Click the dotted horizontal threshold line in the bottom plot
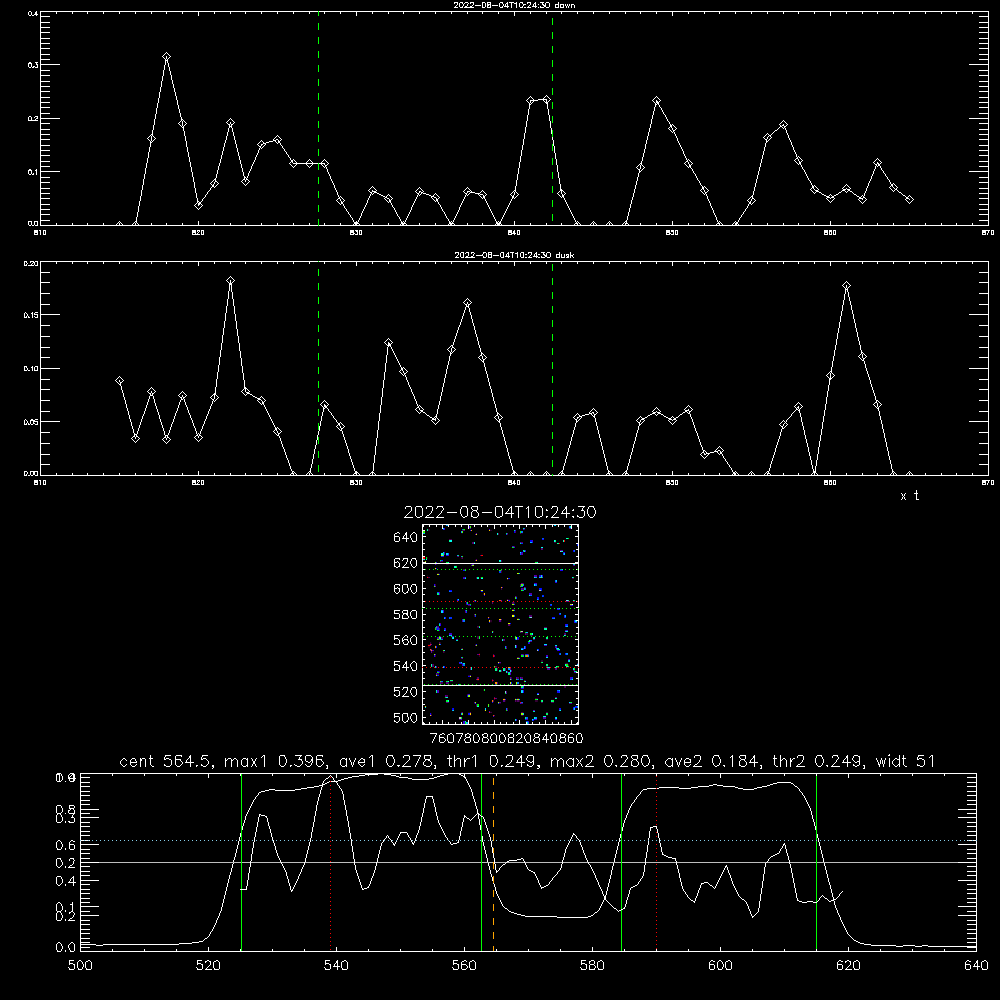 (528, 841)
